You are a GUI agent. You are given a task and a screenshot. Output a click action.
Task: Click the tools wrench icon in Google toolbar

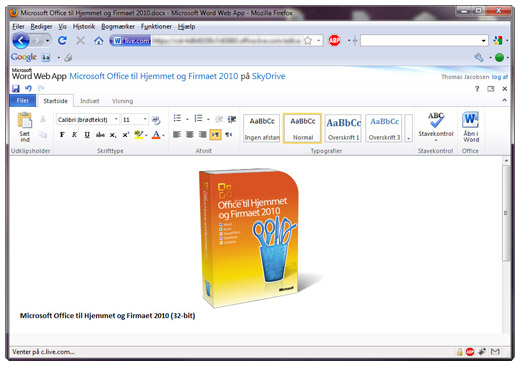(479, 57)
